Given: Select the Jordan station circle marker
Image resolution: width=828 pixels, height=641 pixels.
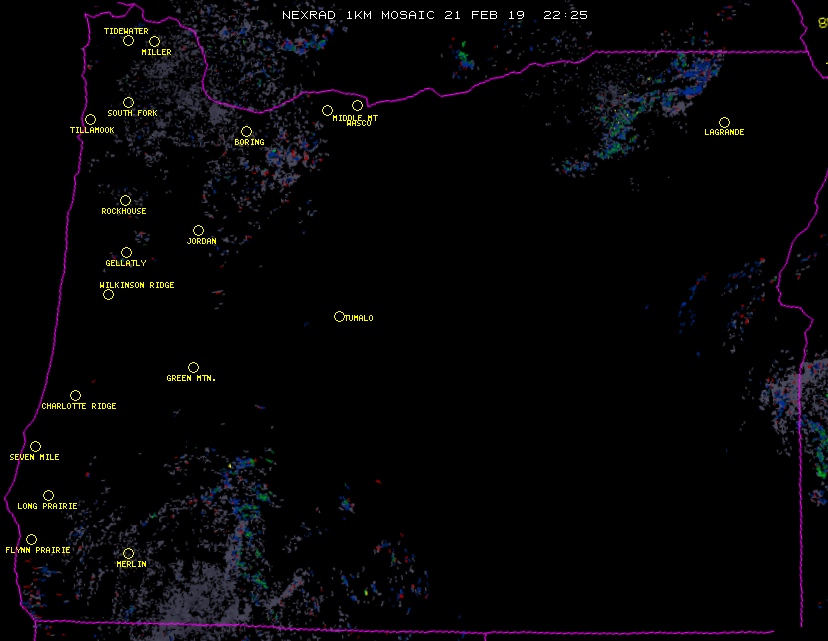Looking at the screenshot, I should (x=198, y=231).
